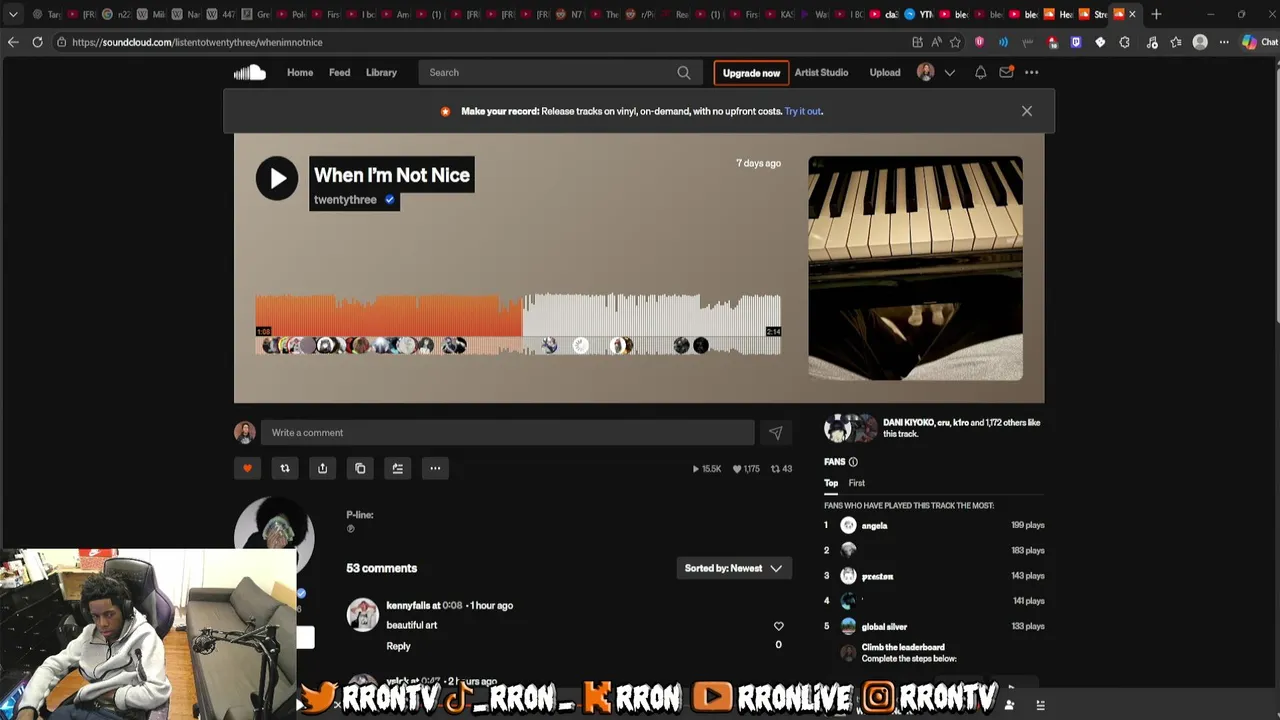The width and height of the screenshot is (1280, 720).
Task: Open the notifications bell
Action: (x=980, y=72)
